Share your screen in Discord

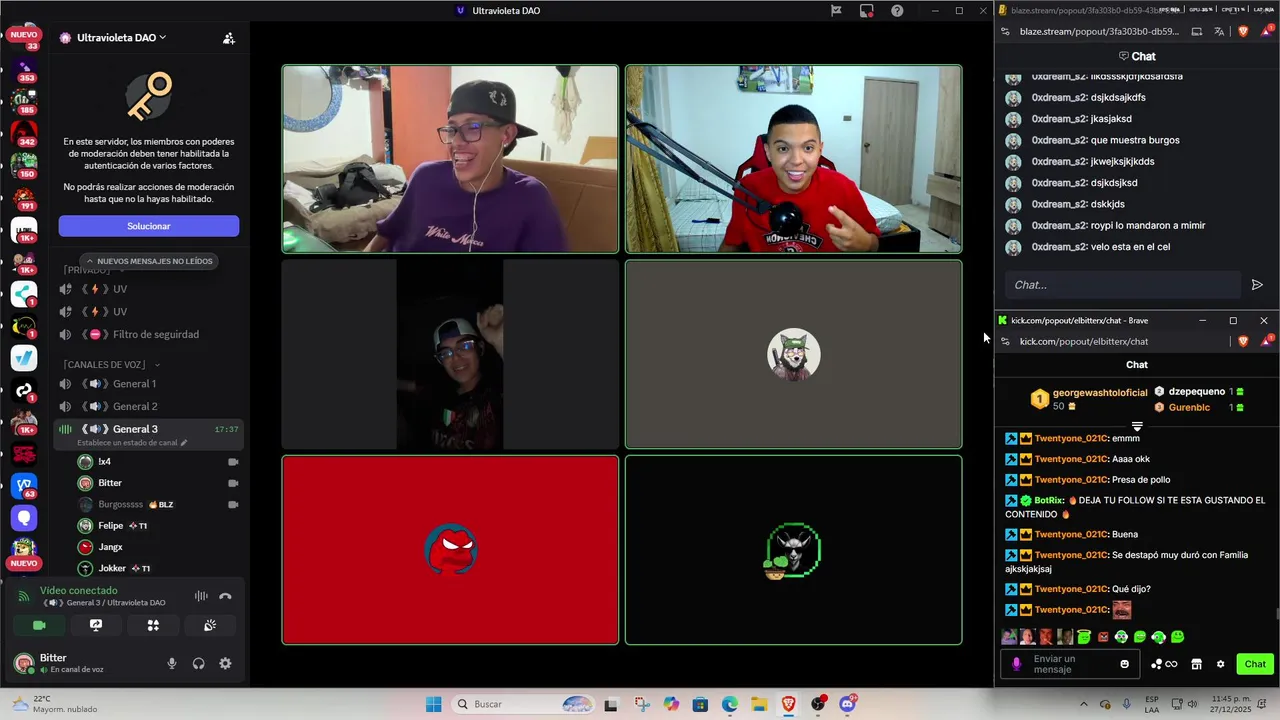click(96, 625)
